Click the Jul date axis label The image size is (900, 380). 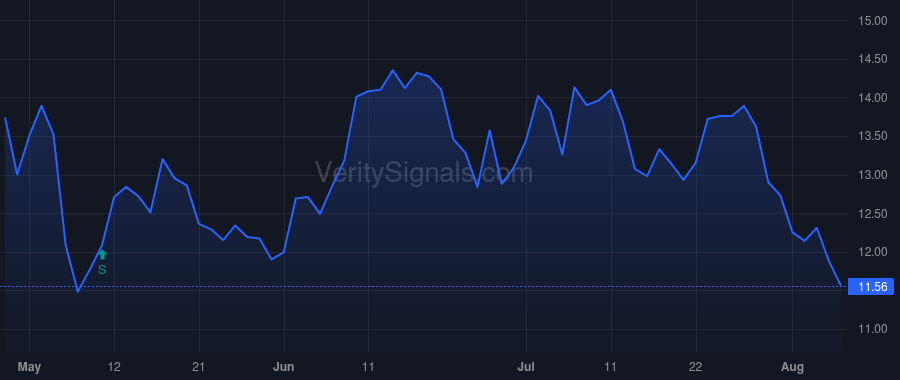[x=526, y=366]
